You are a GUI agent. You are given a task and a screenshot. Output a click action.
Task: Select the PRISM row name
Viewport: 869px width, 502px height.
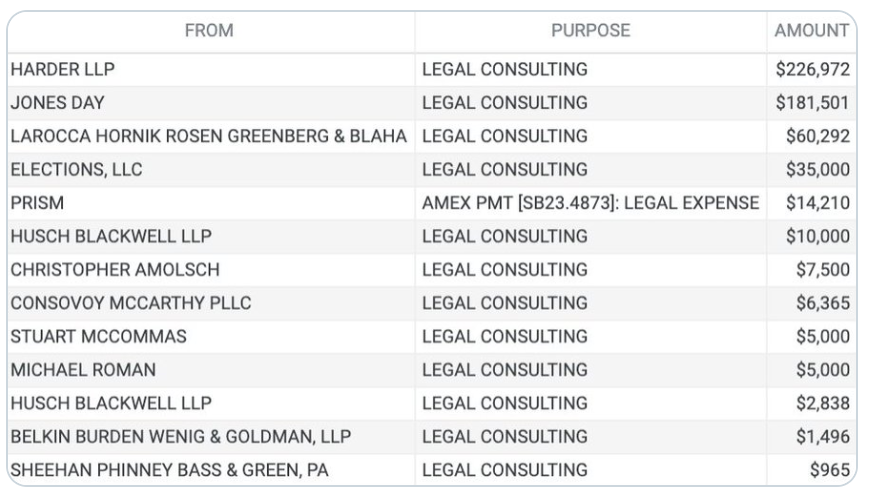(x=37, y=203)
